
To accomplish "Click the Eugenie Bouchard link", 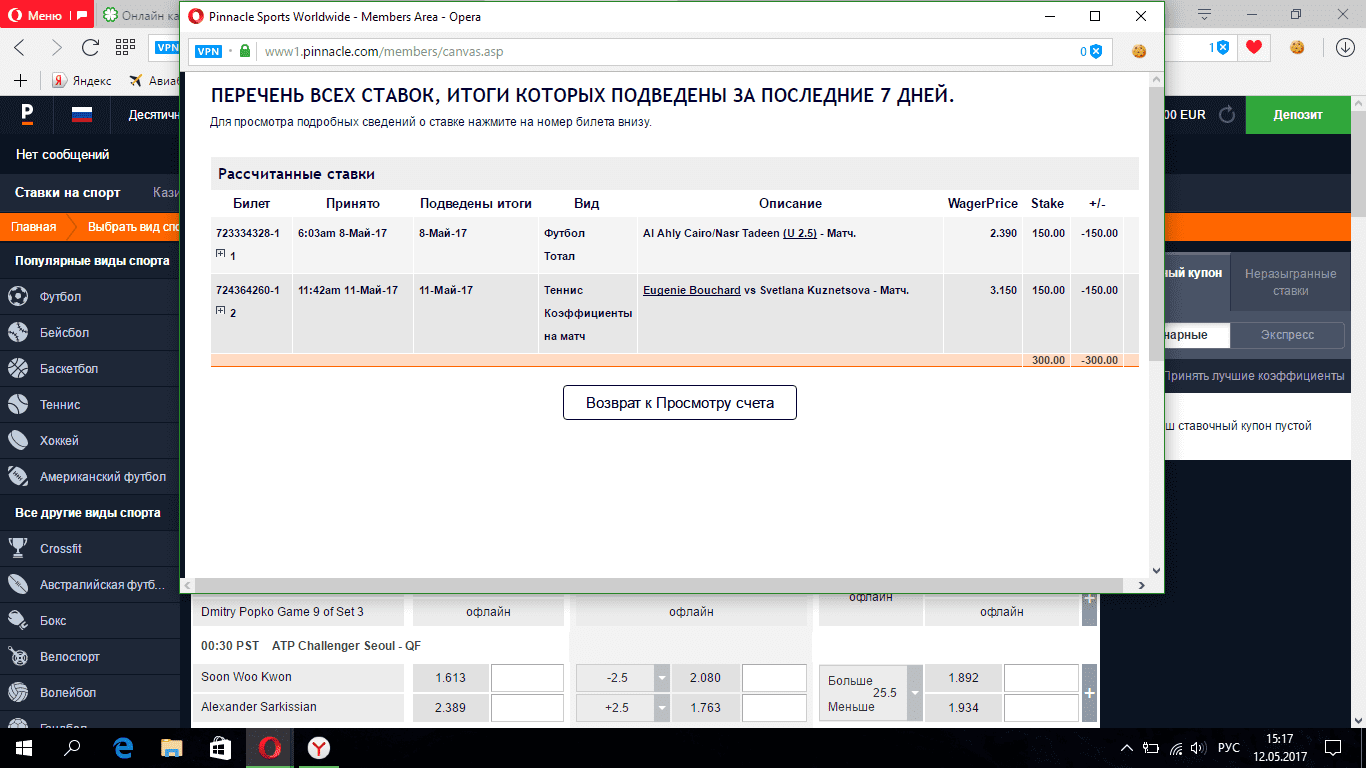I will [x=691, y=290].
